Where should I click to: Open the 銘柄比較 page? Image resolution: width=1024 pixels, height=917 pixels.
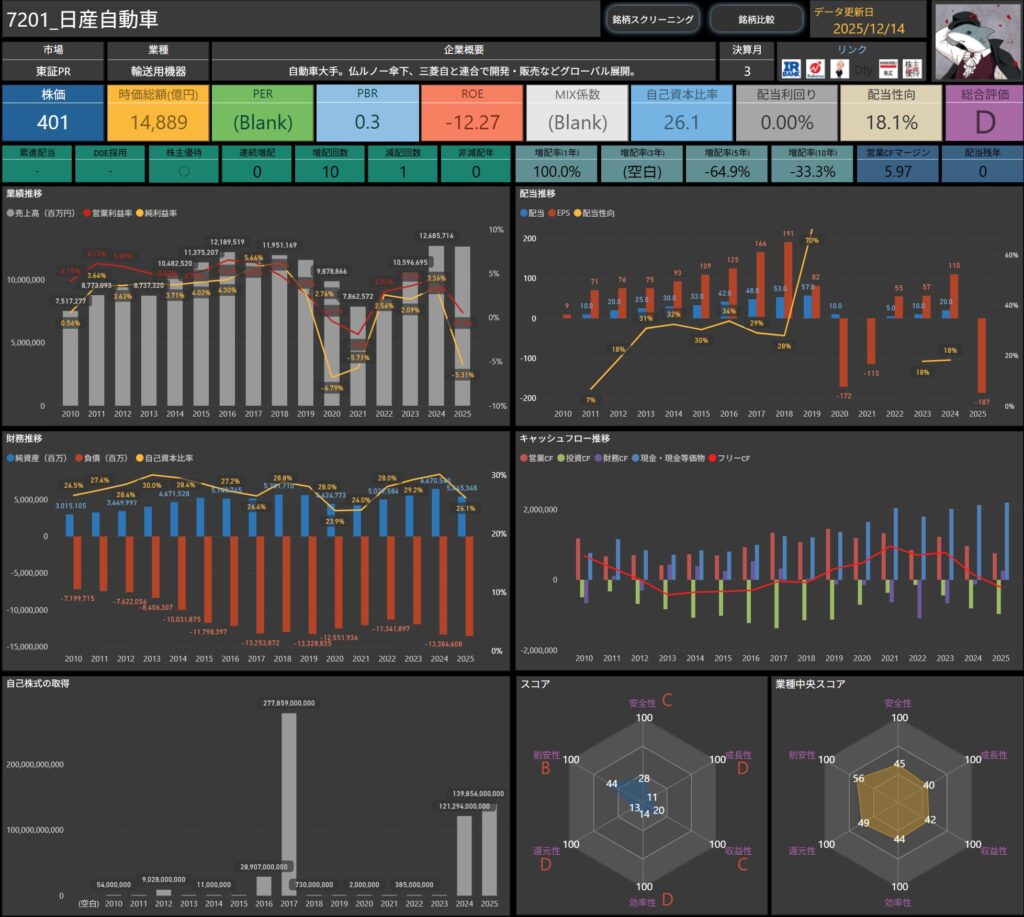pos(755,19)
